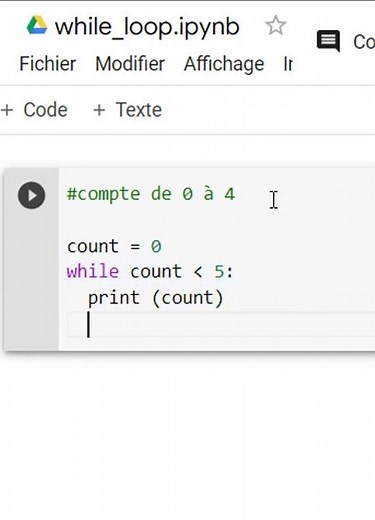Screen dimensions: 375x520
Task: Open the Modifier menu
Action: pos(130,64)
